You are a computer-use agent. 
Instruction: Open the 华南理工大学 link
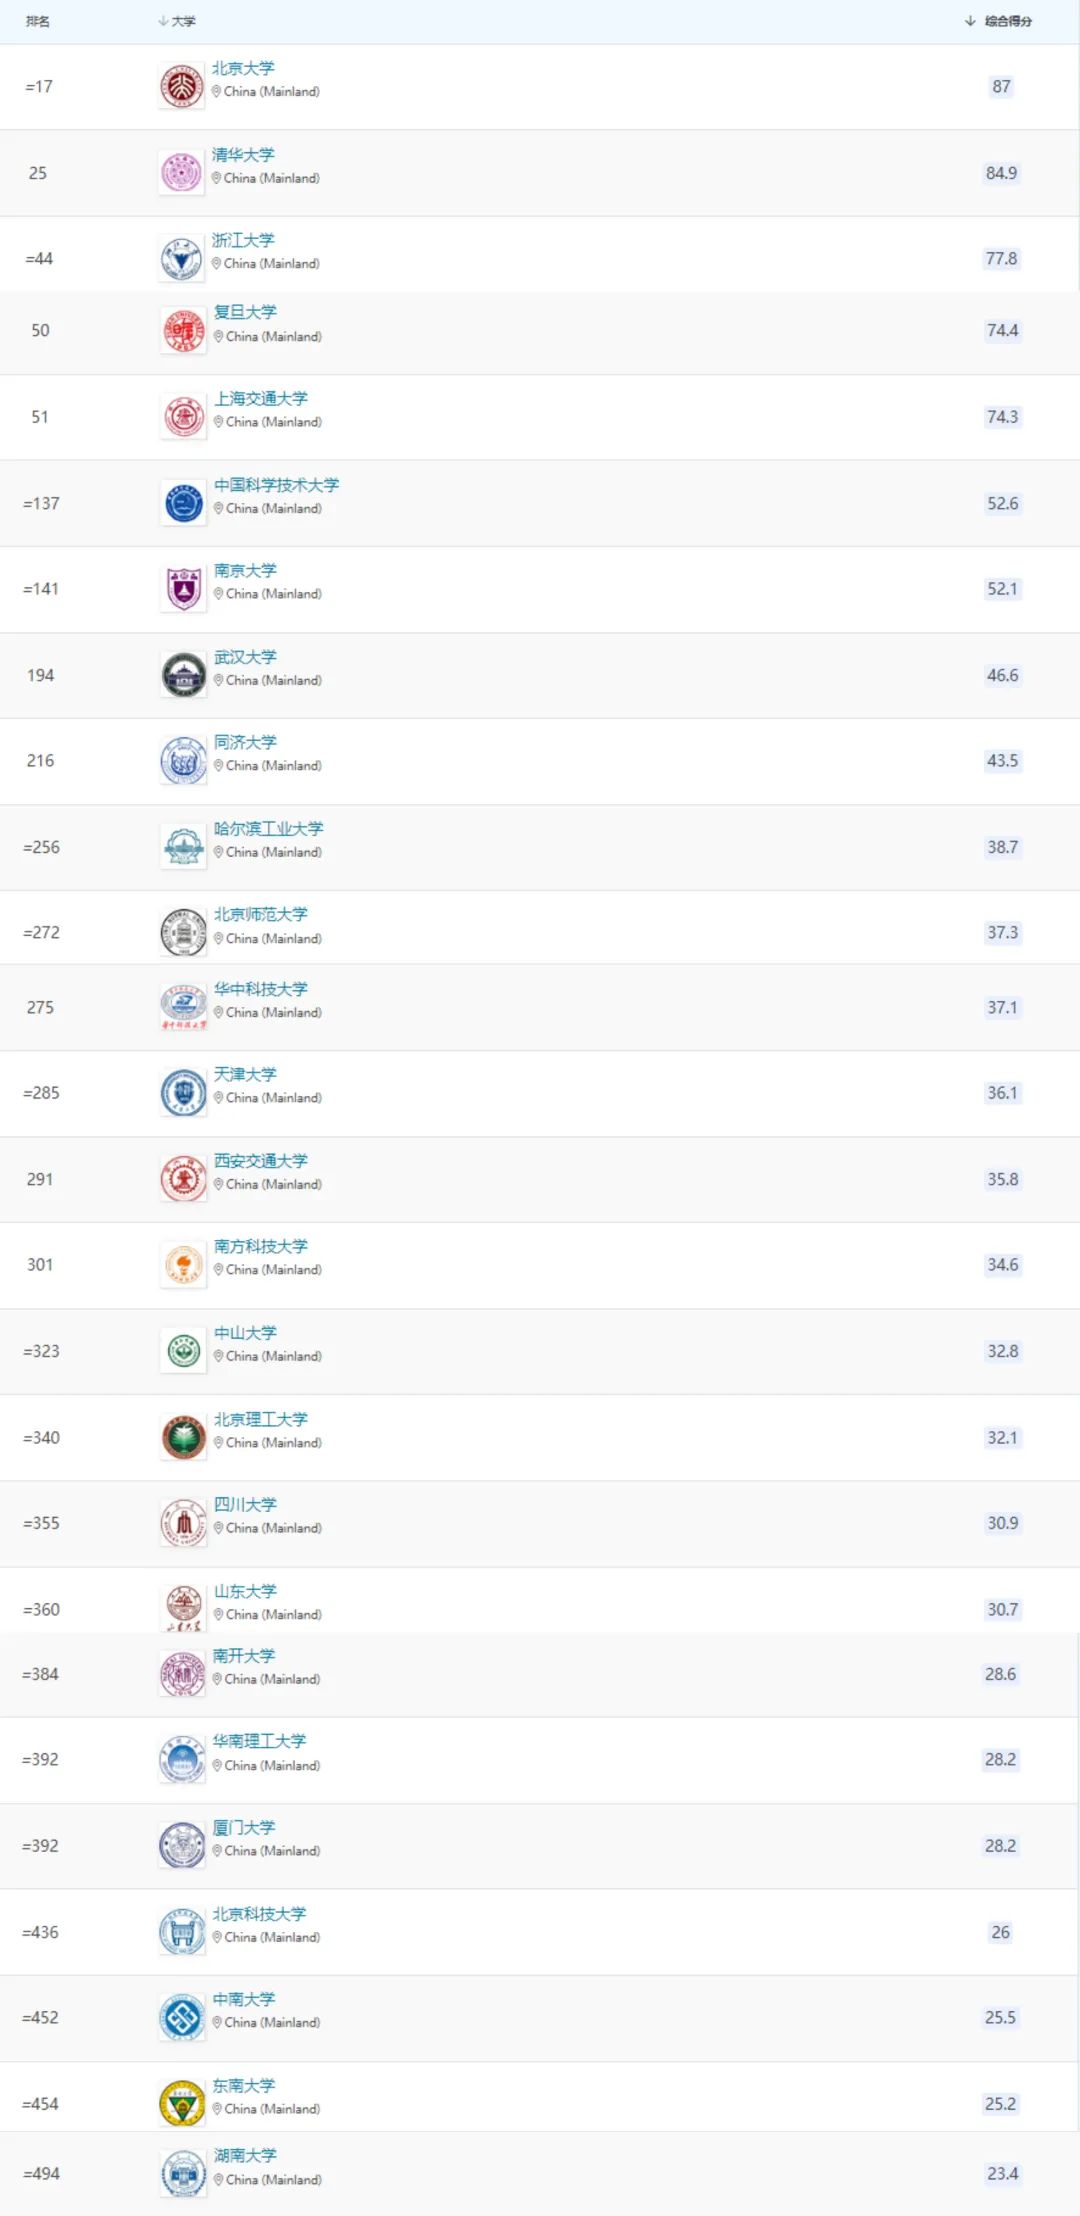coord(259,1741)
